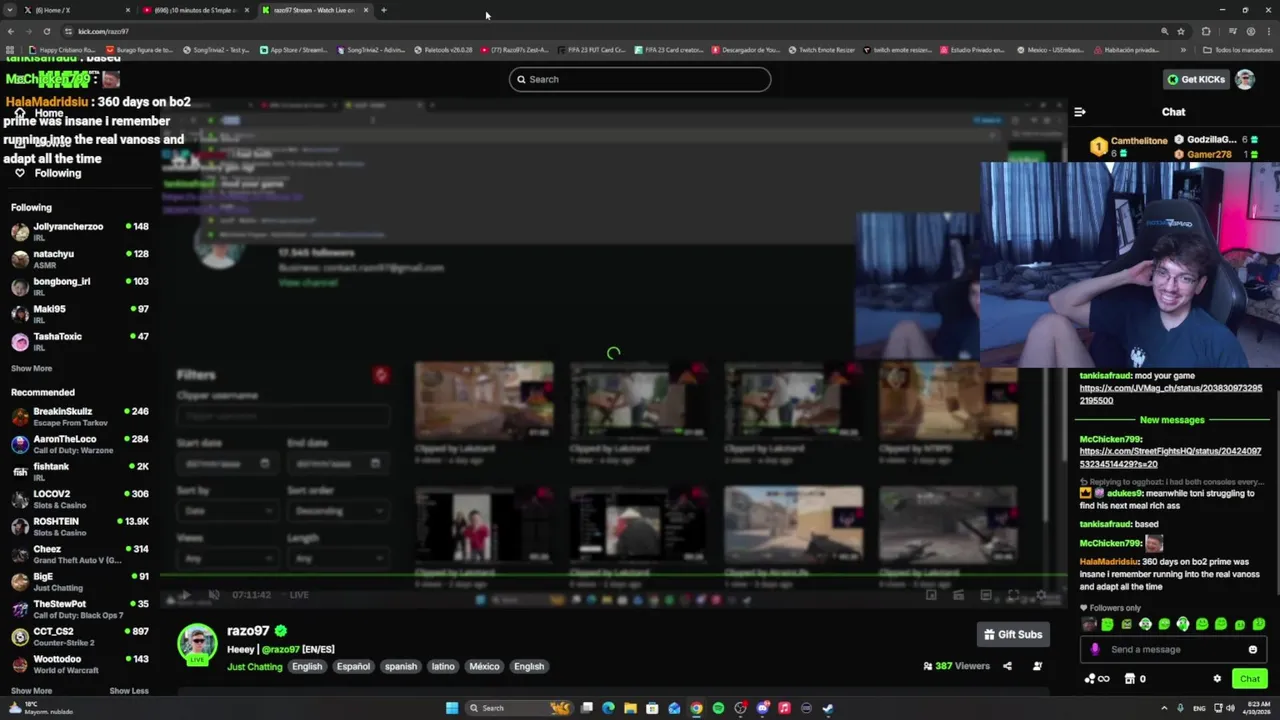
Task: Show all bookmarks folder
Action: coord(1238,49)
